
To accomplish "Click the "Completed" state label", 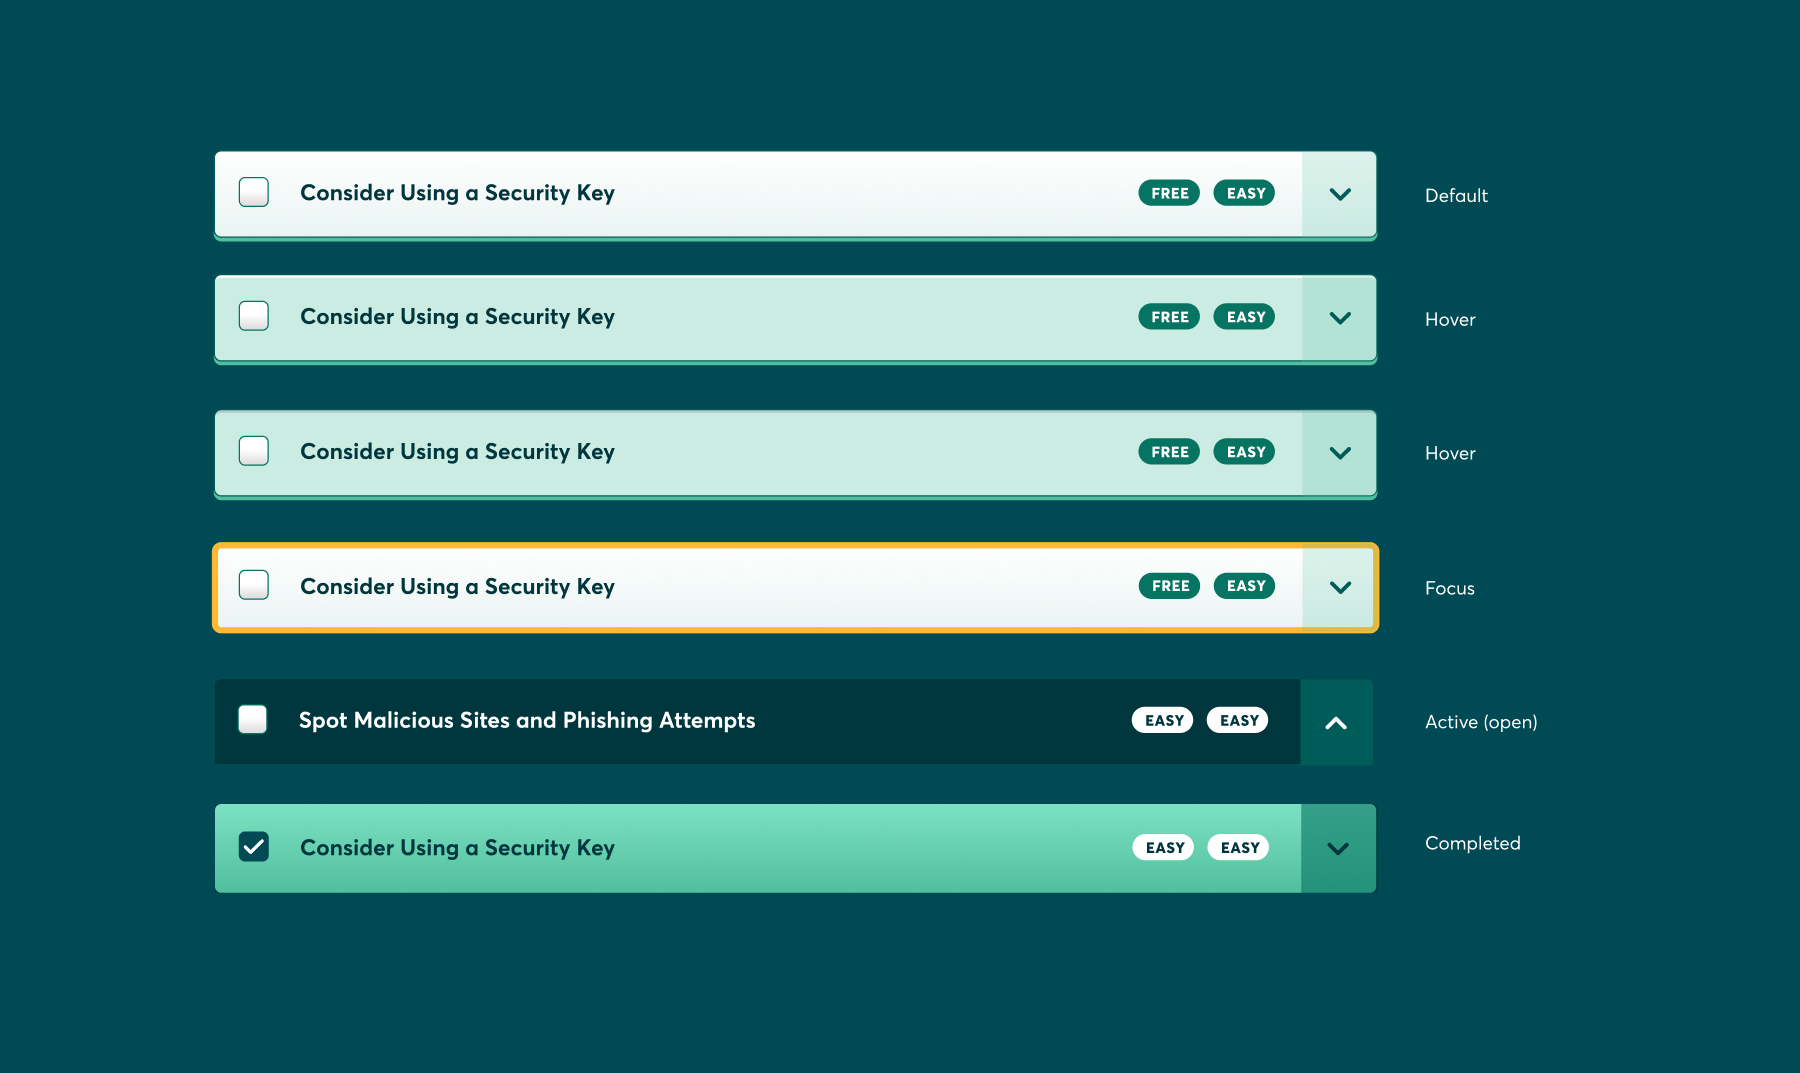I will point(1473,844).
